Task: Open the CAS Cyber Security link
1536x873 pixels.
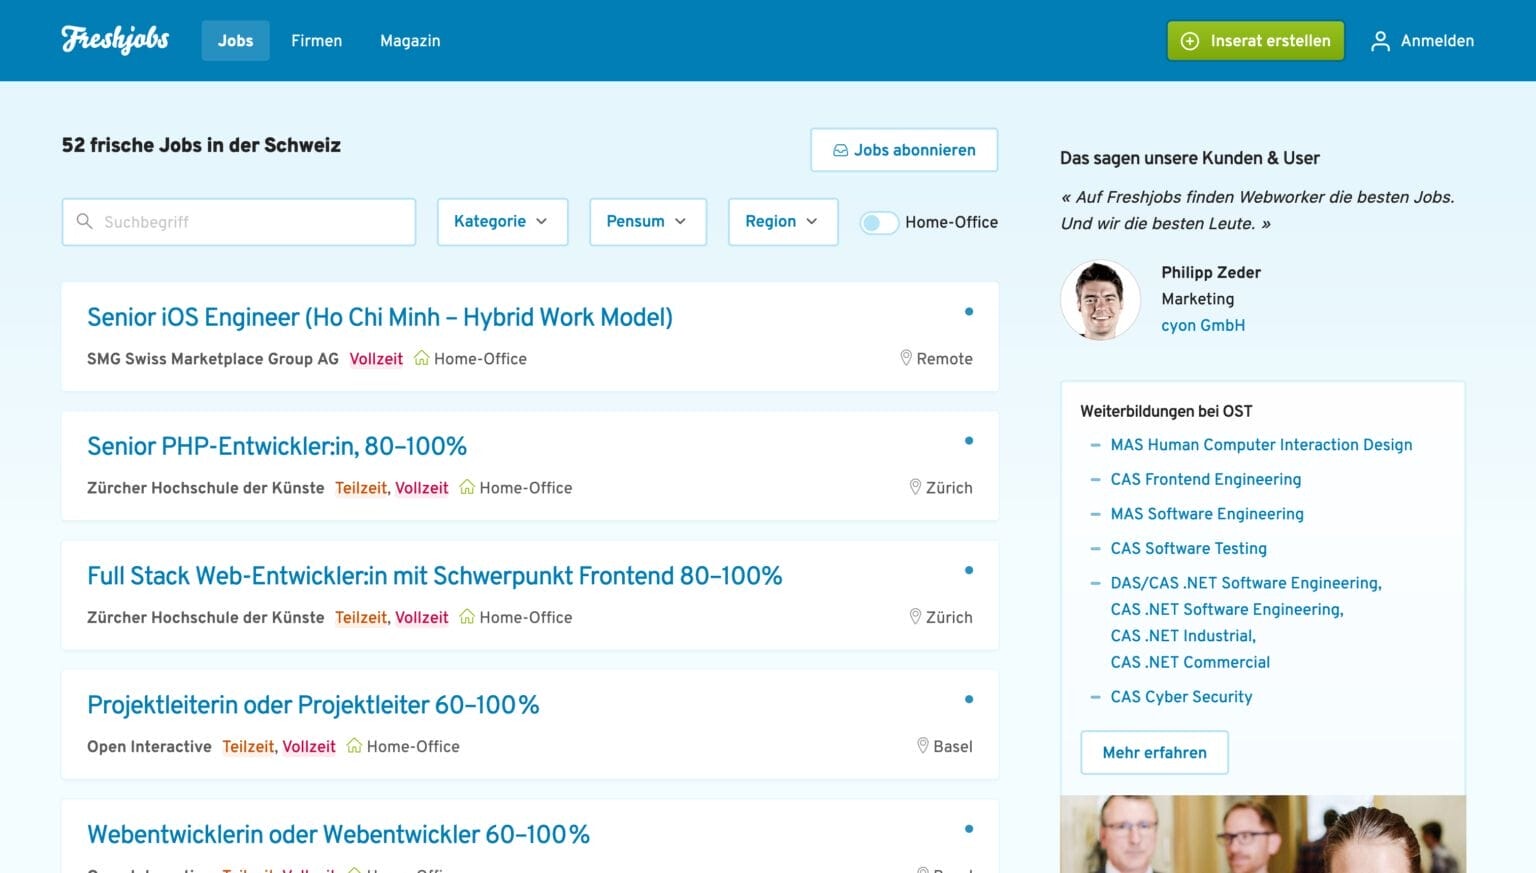Action: coord(1181,696)
